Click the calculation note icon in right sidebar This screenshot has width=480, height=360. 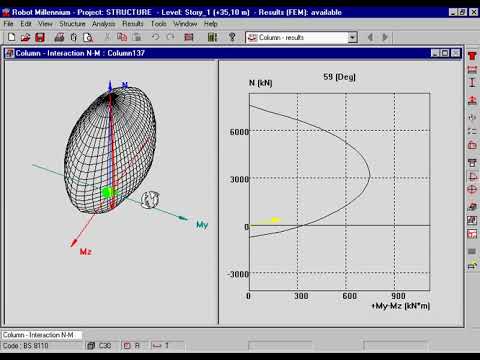point(472,220)
